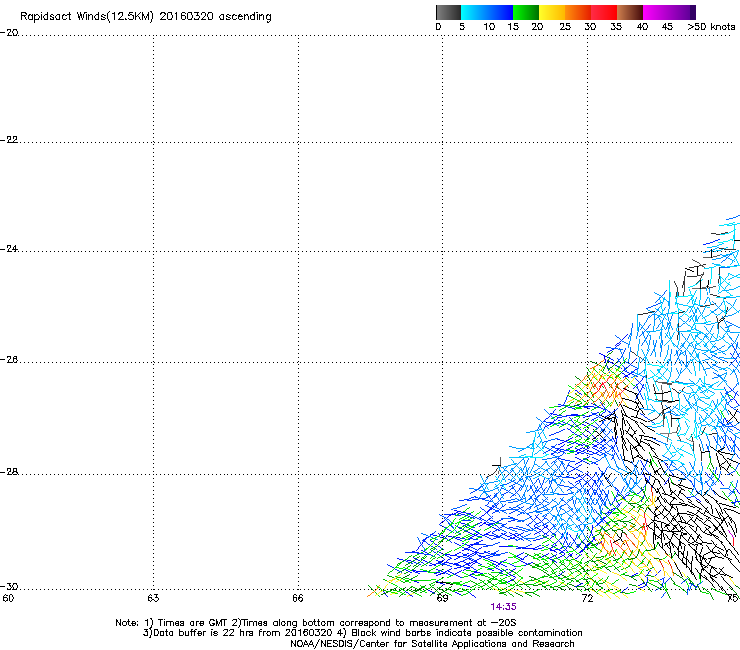Viewport: 740px width, 650px height.
Task: Select the blue 10-15 knots legend color
Action: (x=500, y=12)
